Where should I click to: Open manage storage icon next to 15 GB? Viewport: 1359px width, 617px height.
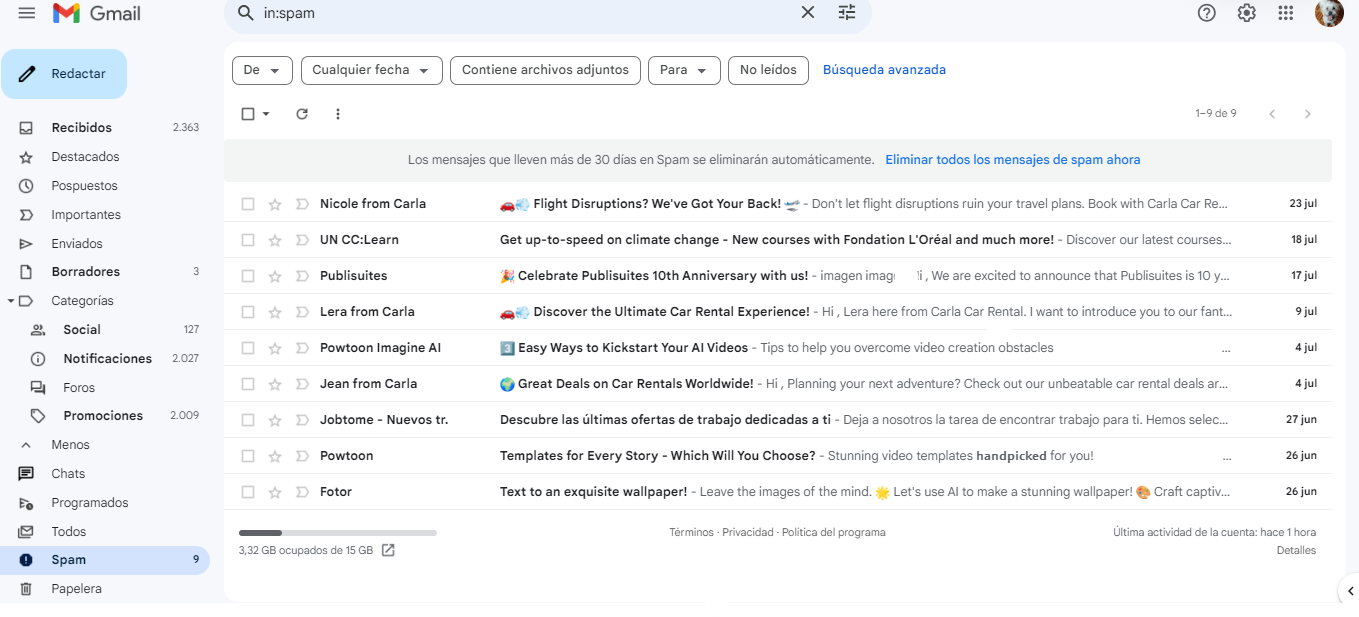coord(388,550)
